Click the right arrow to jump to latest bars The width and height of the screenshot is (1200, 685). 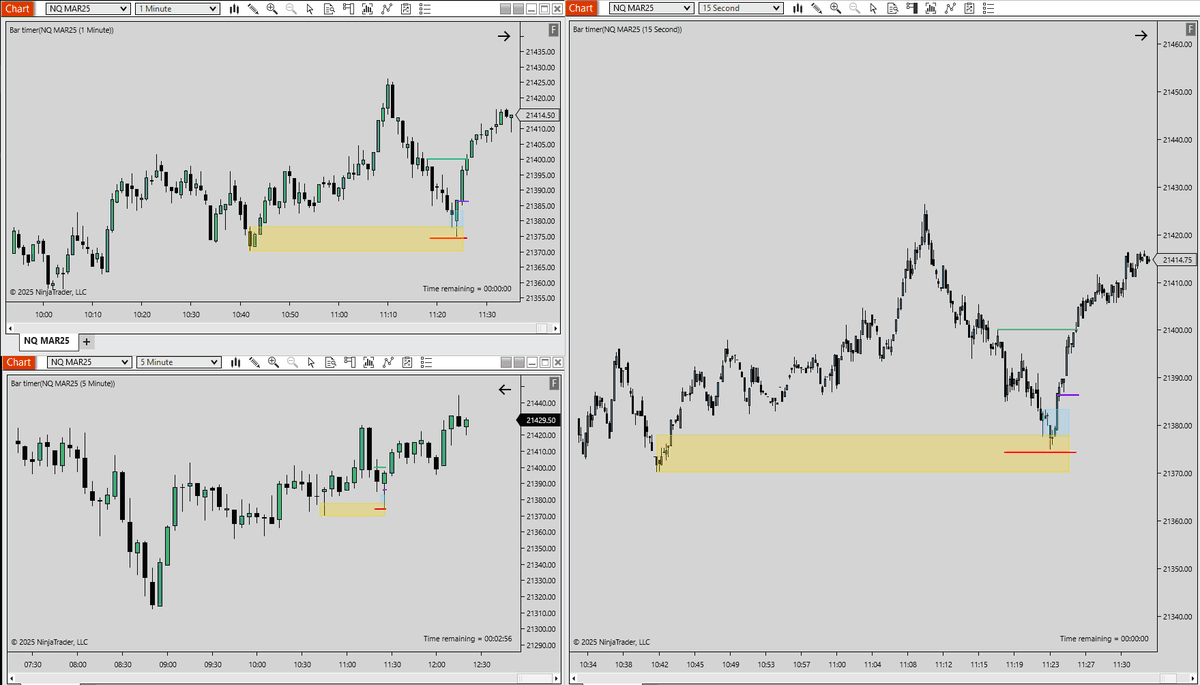click(503, 35)
